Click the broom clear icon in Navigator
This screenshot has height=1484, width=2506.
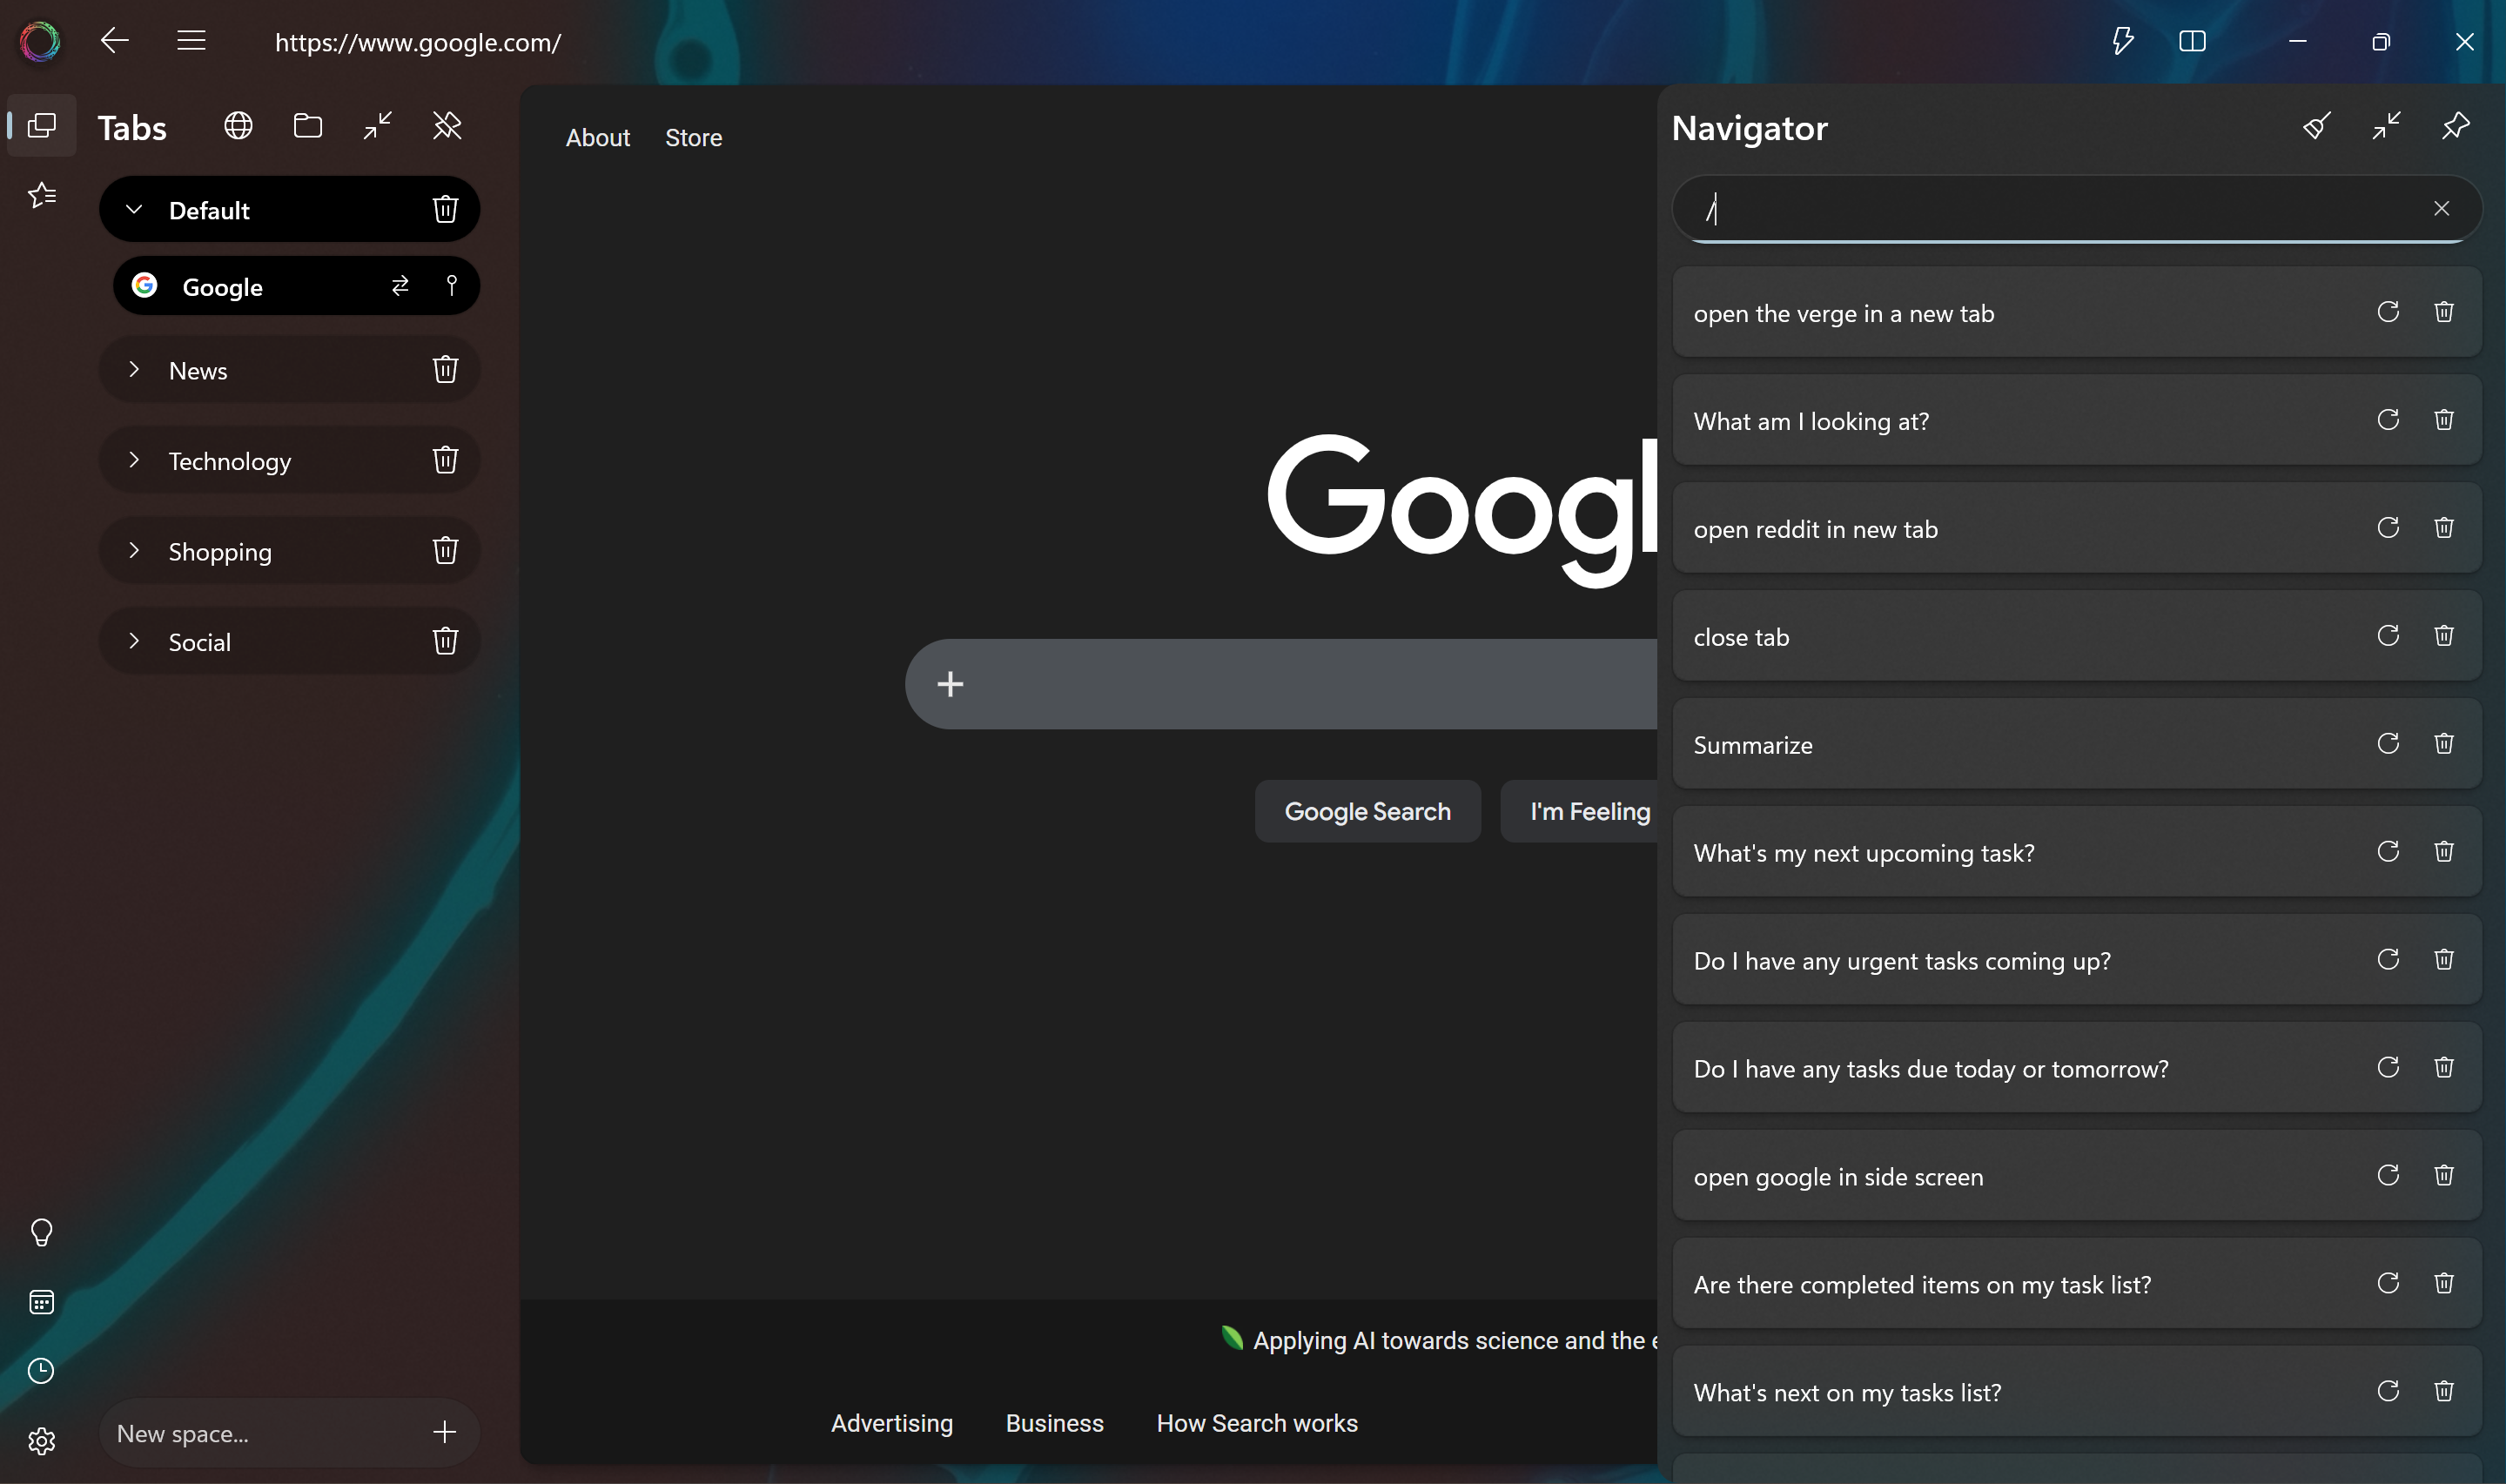(2317, 126)
